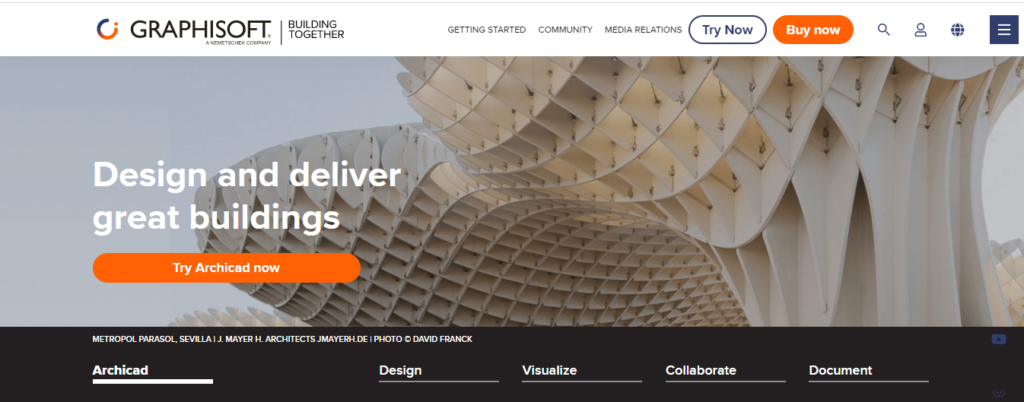Open the Community menu item

(565, 30)
